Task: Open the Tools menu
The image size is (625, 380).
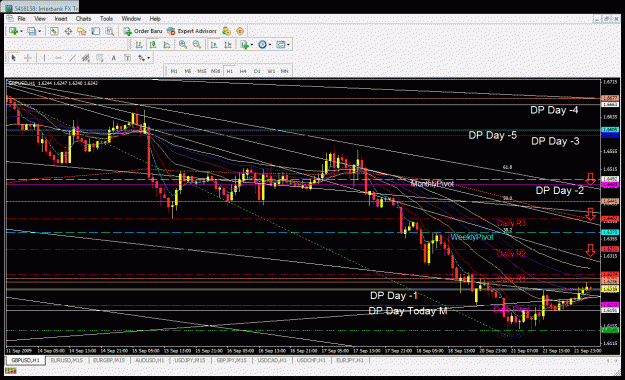Action: (x=106, y=19)
